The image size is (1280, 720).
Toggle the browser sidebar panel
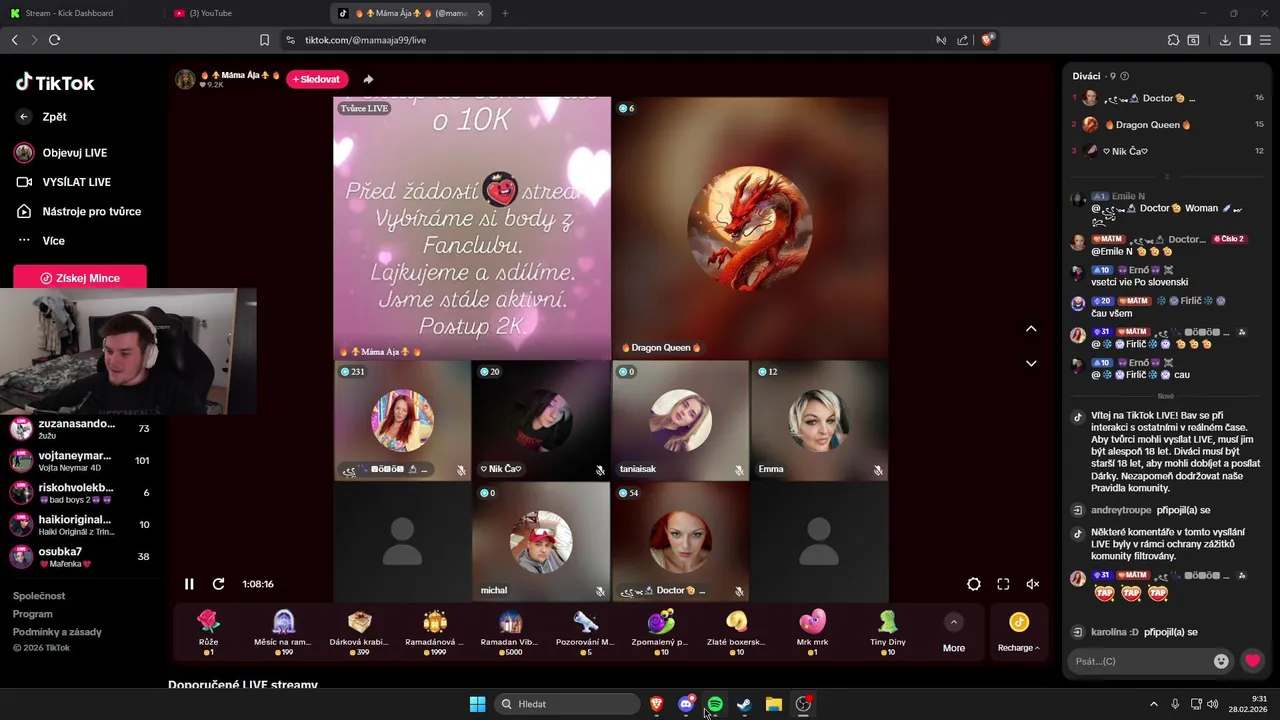tap(1245, 40)
